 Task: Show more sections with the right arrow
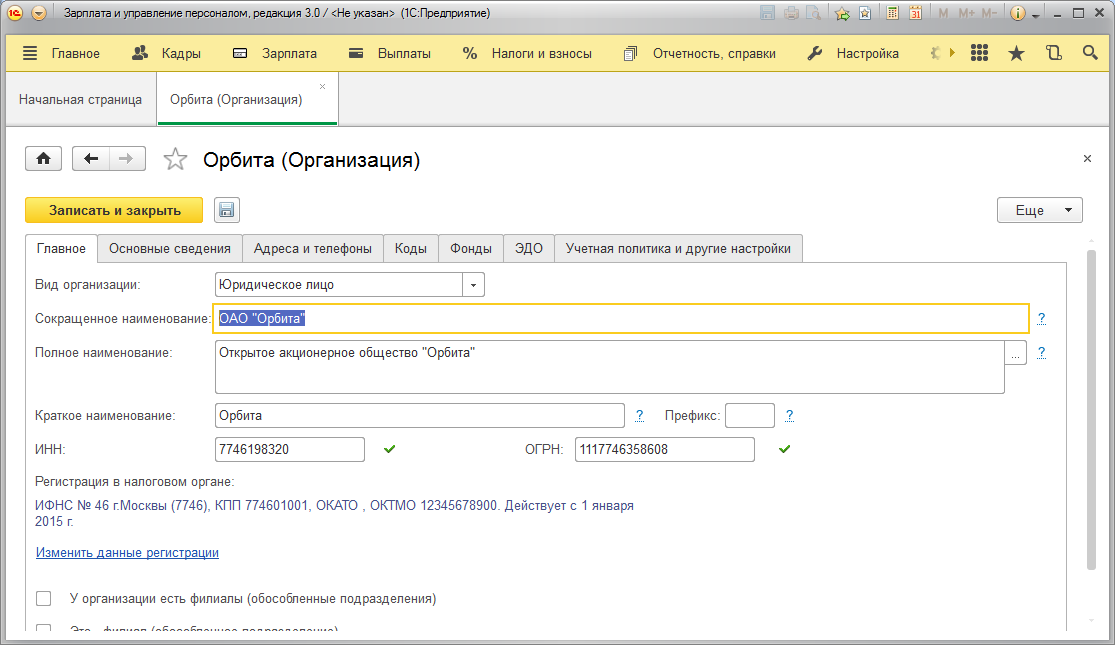tap(952, 53)
